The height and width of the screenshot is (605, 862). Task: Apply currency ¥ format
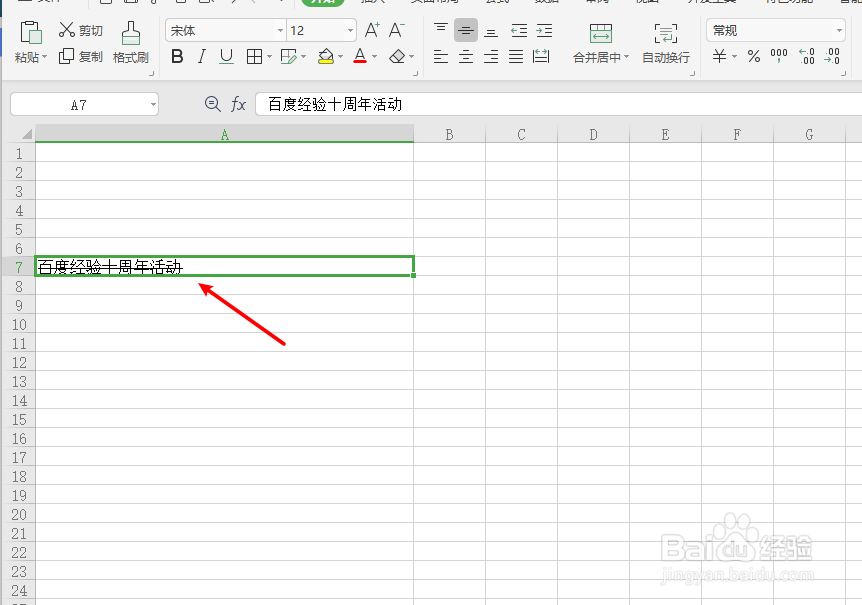(x=719, y=56)
